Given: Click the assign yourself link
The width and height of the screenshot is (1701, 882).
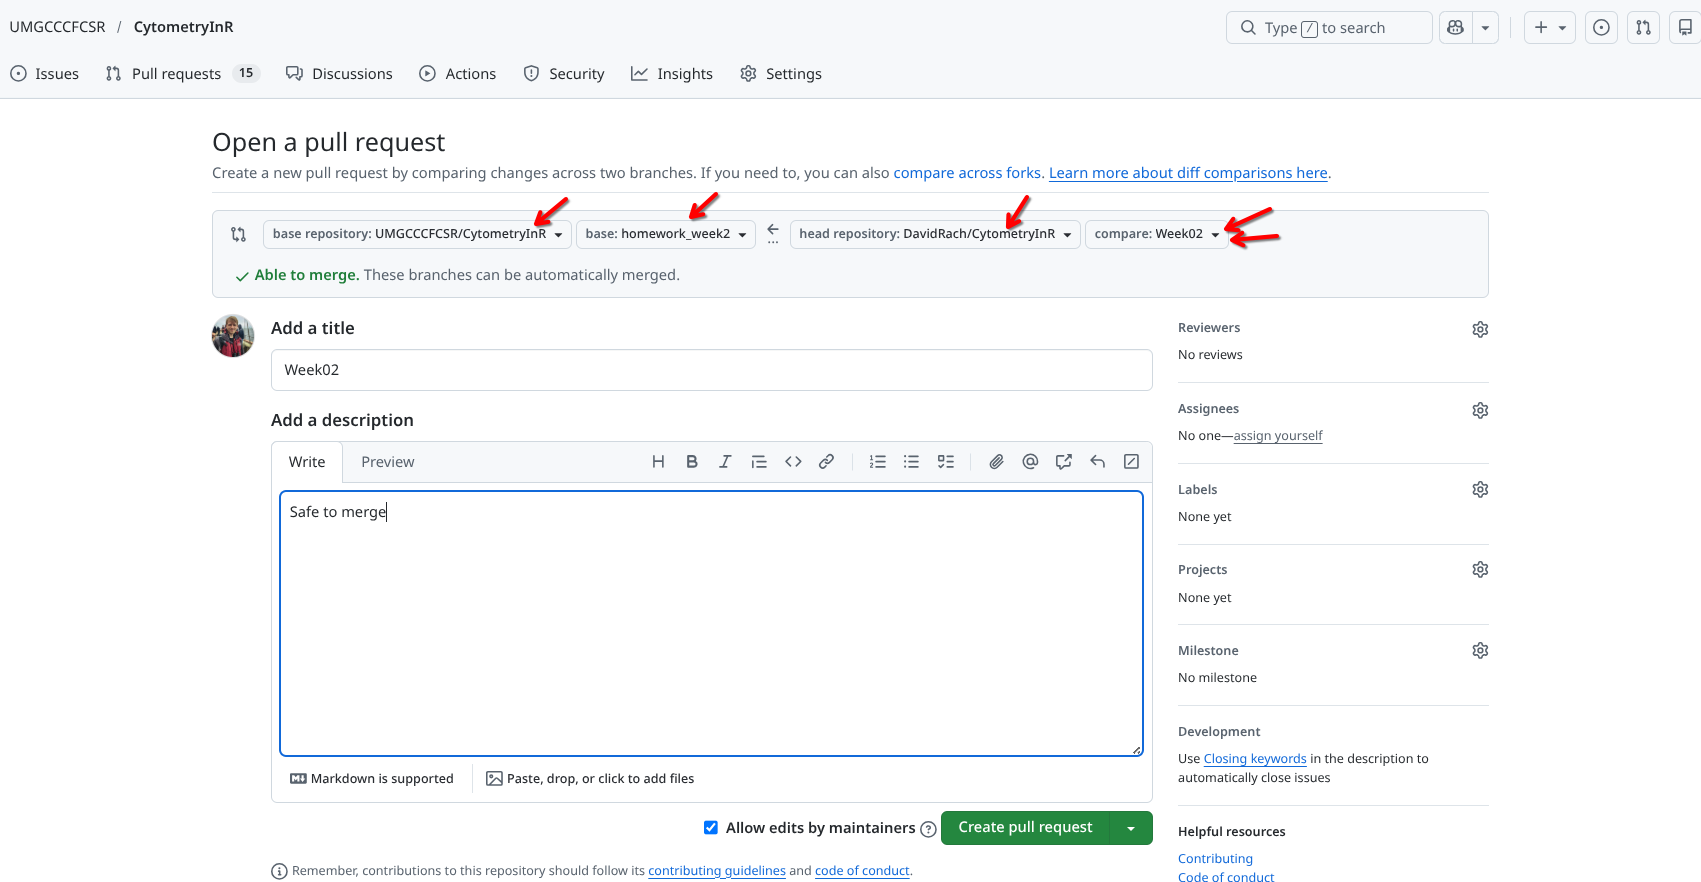Looking at the screenshot, I should [x=1277, y=436].
